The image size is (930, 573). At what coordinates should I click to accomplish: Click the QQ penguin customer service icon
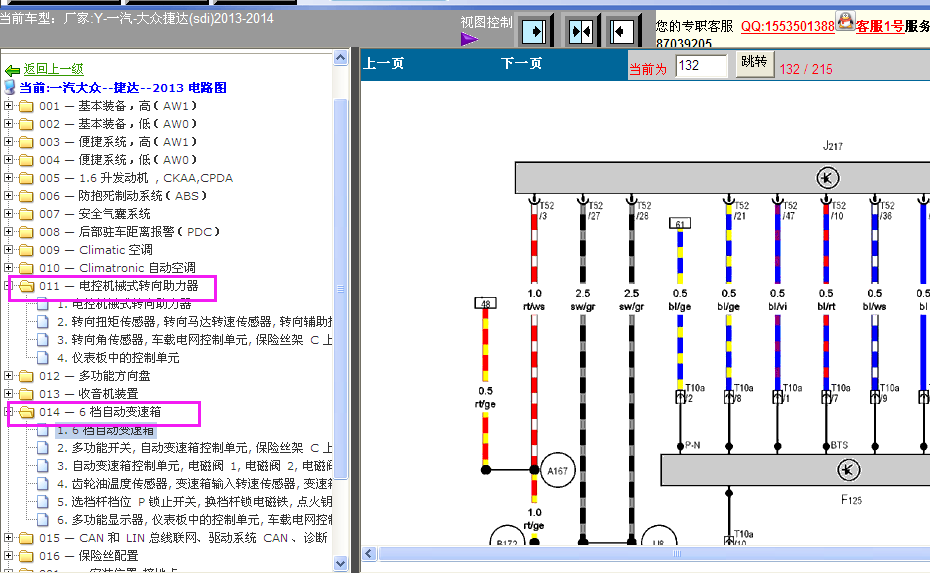click(845, 21)
